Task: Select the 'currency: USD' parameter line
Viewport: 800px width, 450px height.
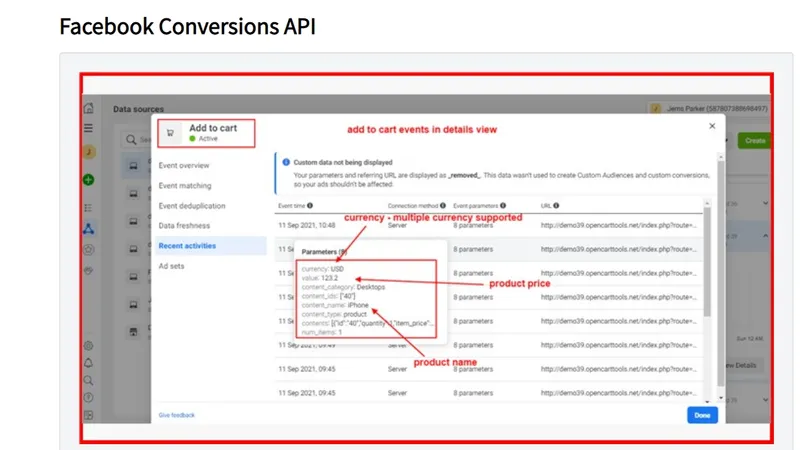Action: click(x=322, y=269)
